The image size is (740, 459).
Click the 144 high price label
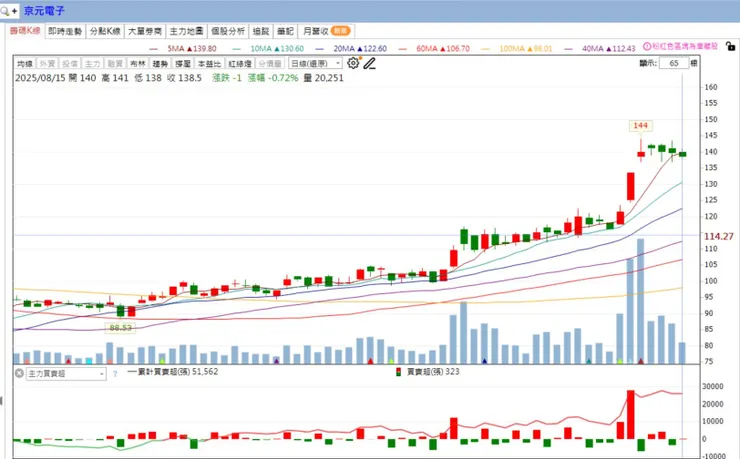[x=640, y=125]
